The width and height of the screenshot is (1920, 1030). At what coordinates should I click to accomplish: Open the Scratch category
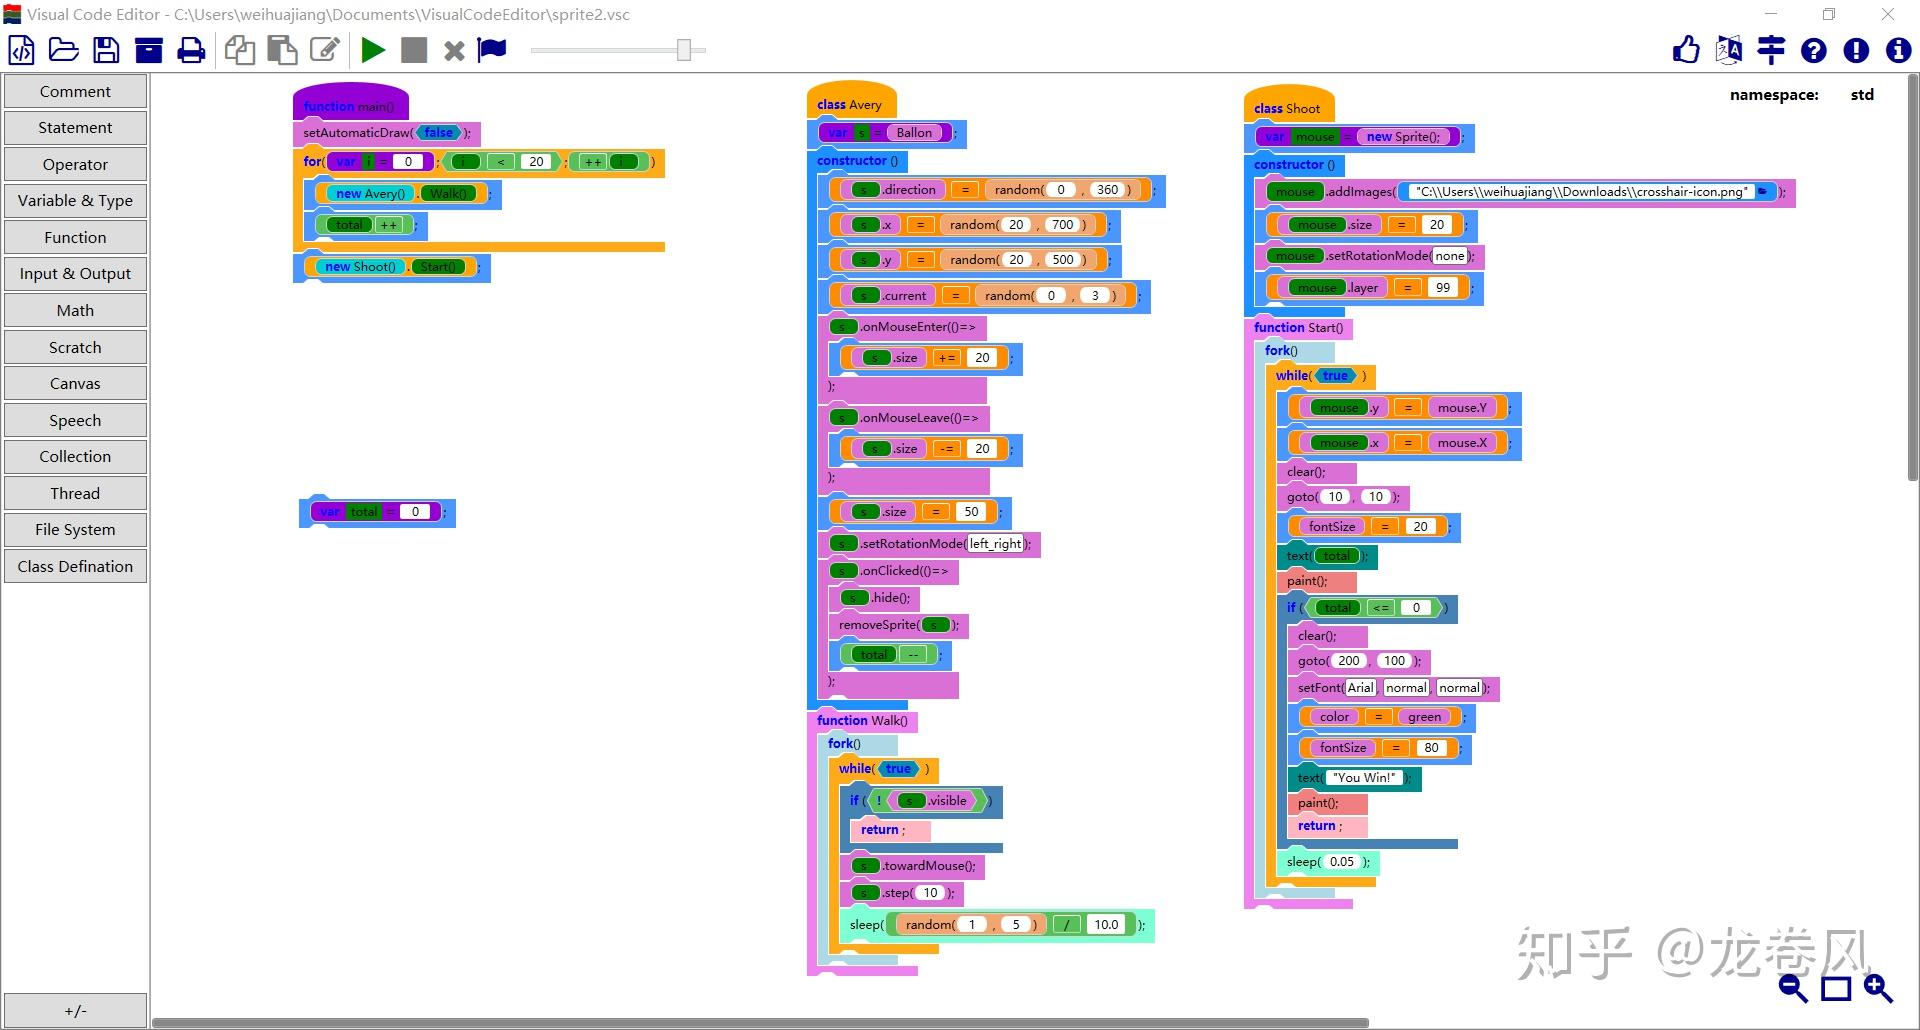pyautogui.click(x=75, y=347)
